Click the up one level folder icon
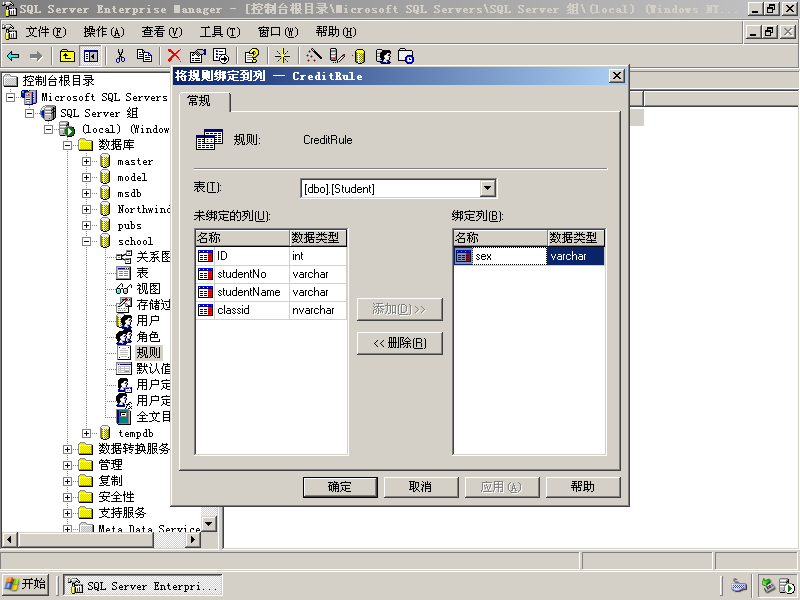The height and width of the screenshot is (600, 800). 67,56
